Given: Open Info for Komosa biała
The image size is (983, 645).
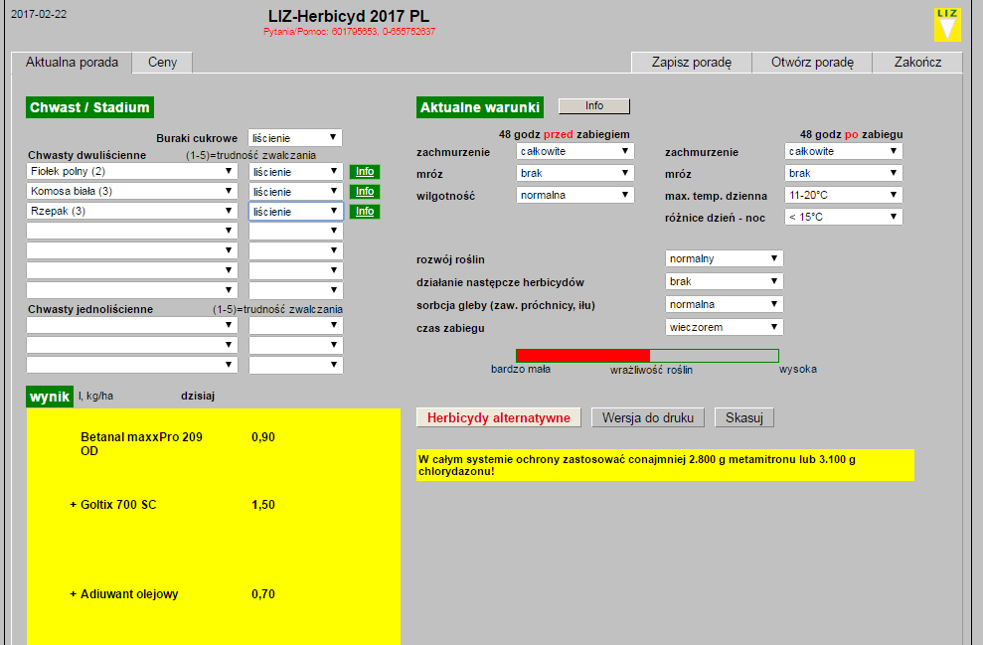Looking at the screenshot, I should tap(365, 192).
